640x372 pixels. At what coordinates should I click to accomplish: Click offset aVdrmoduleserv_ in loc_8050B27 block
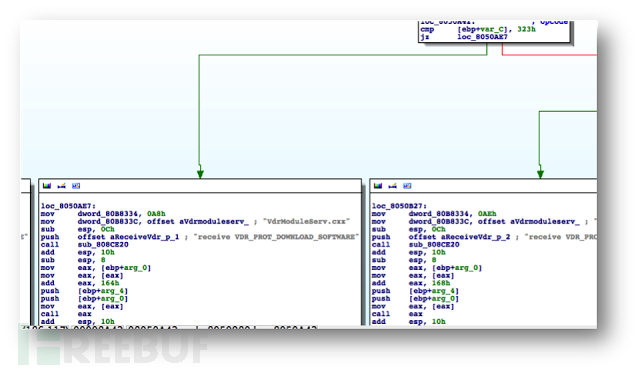pos(529,222)
